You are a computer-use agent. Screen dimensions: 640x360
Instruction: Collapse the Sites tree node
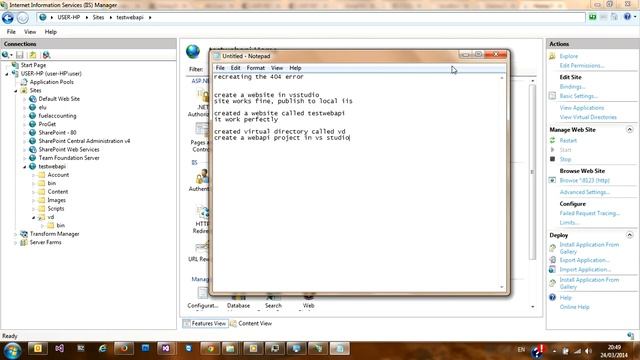(x=16, y=91)
